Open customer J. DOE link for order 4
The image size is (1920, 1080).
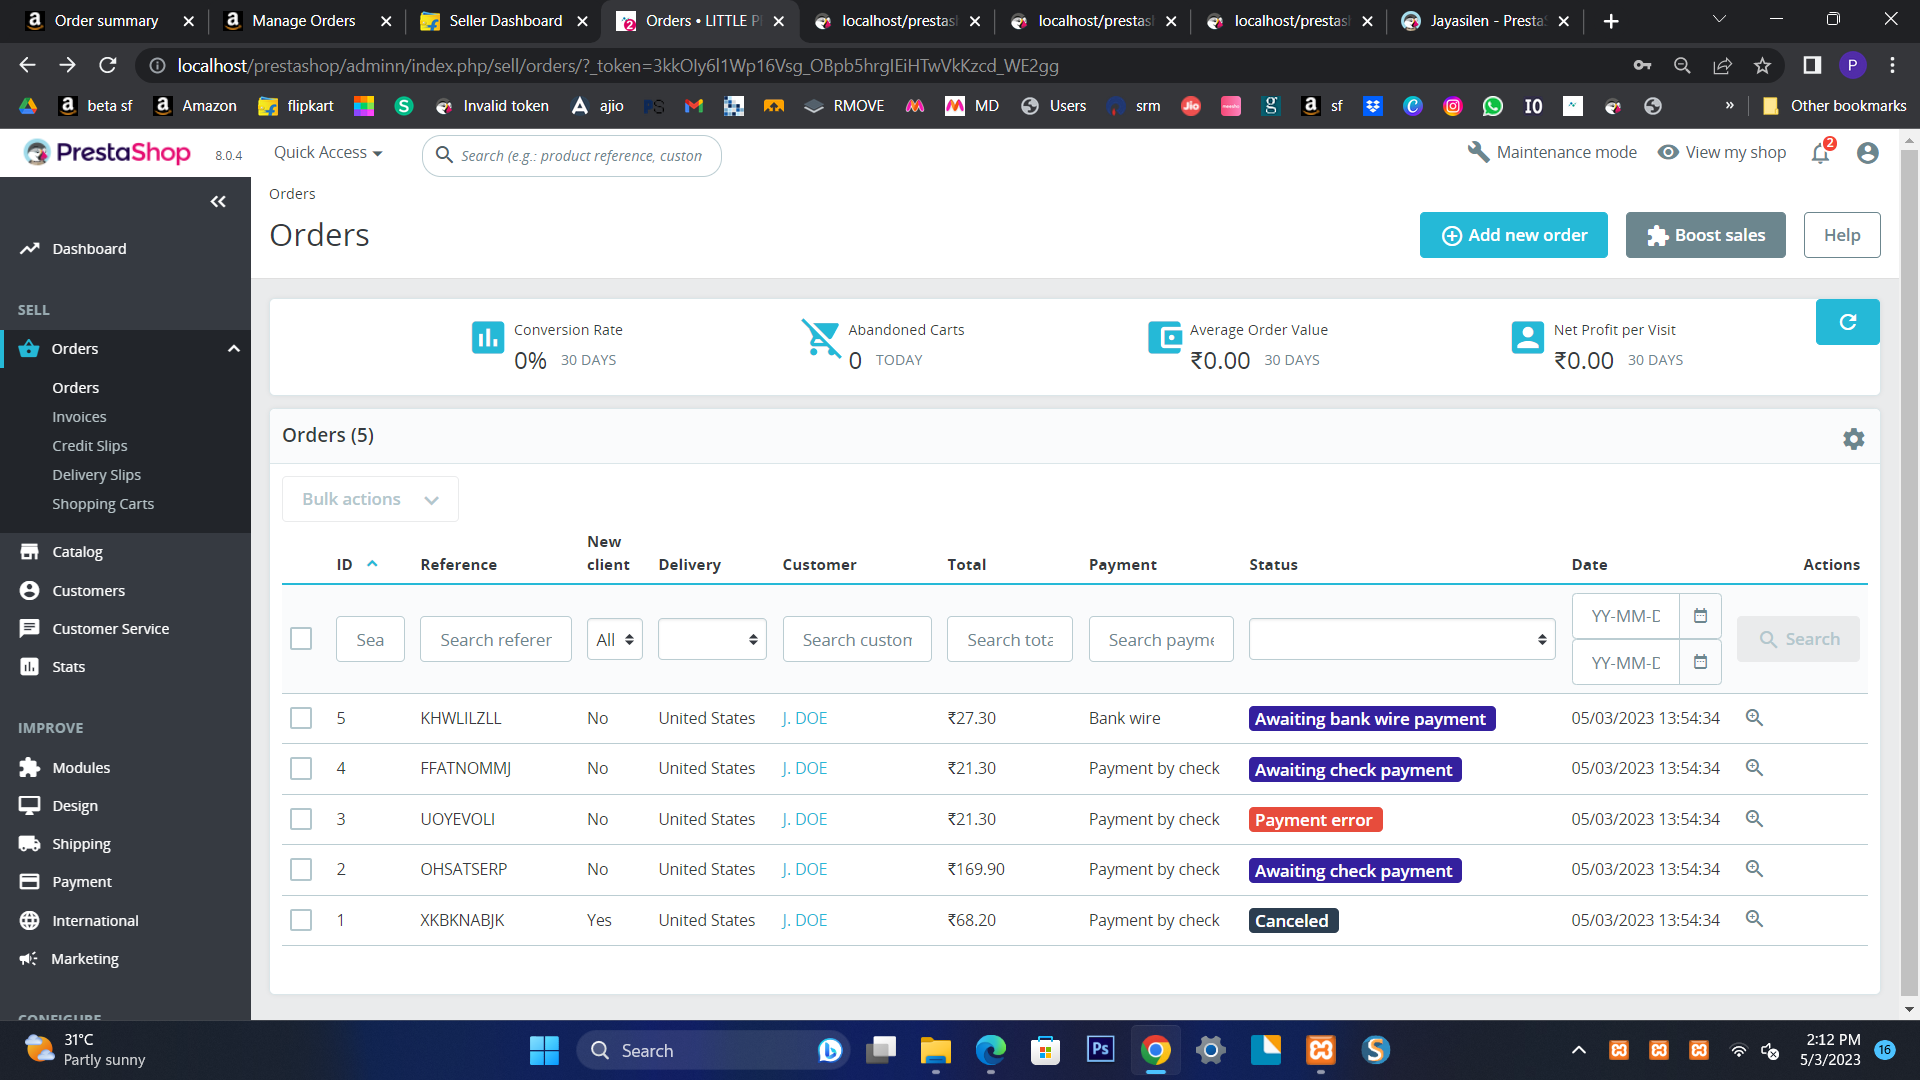tap(804, 768)
